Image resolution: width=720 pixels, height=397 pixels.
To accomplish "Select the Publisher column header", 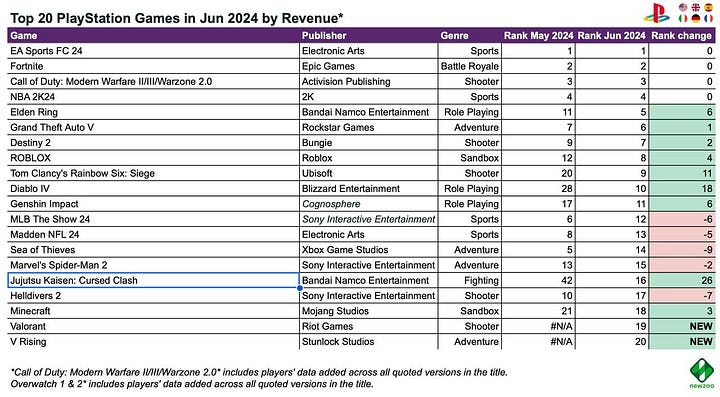I will [x=368, y=35].
